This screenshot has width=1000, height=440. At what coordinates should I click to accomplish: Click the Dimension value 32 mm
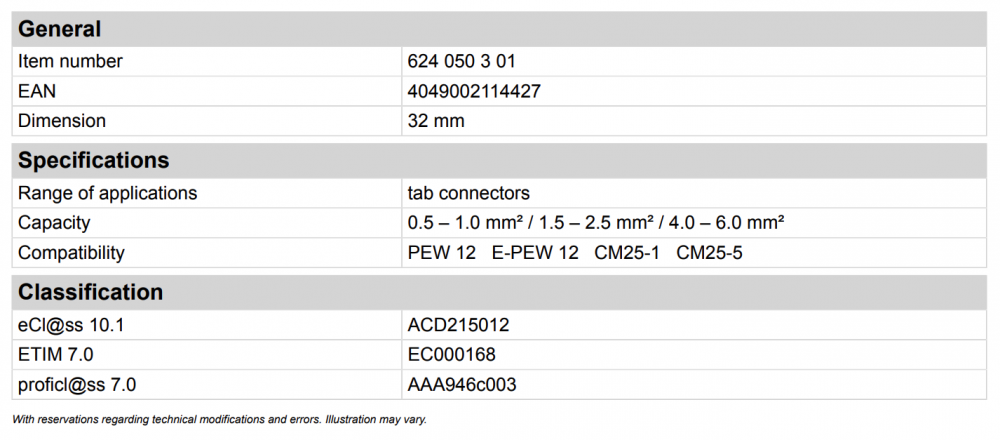(x=436, y=121)
